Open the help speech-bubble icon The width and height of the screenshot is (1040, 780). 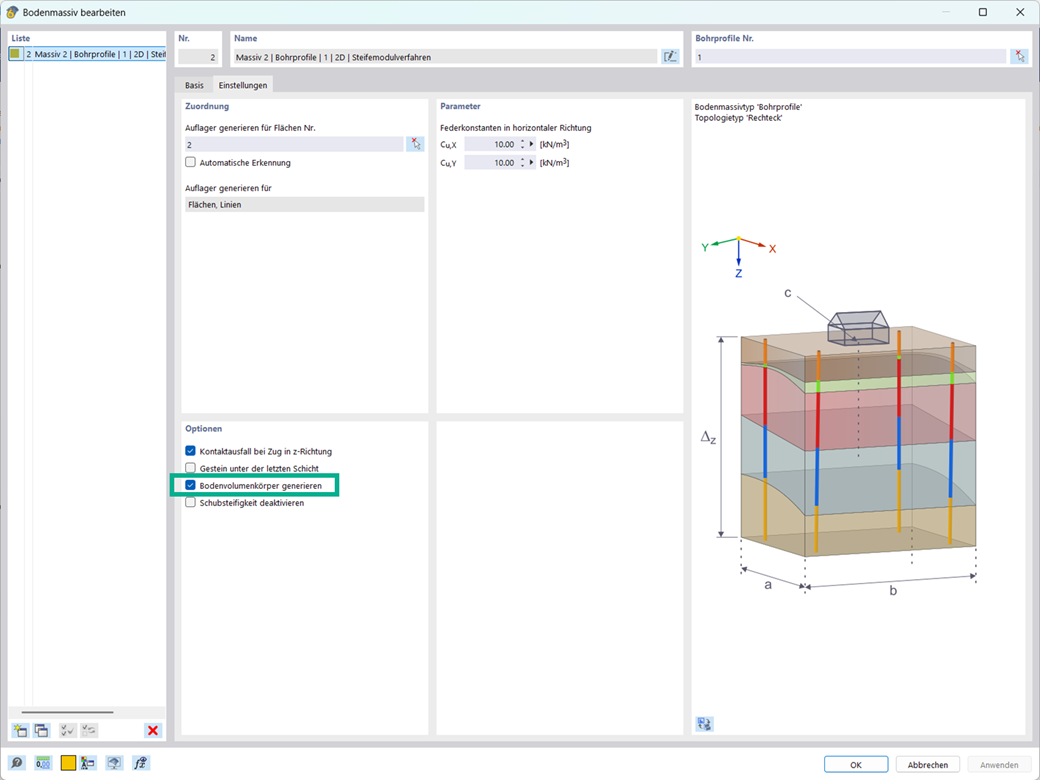pyautogui.click(x=17, y=763)
